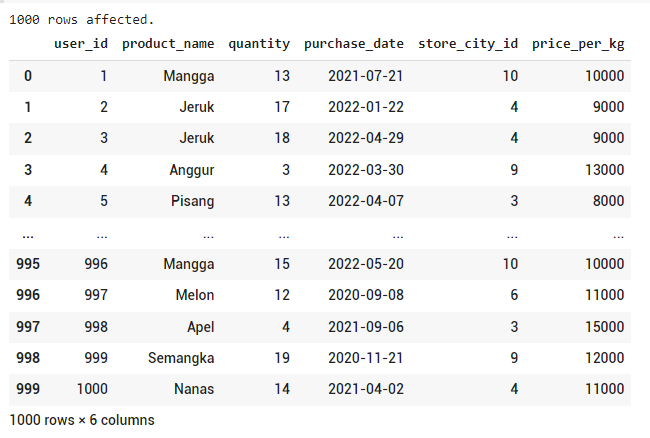Image resolution: width=650 pixels, height=438 pixels.
Task: Click the Melon product cell
Action: click(195, 295)
